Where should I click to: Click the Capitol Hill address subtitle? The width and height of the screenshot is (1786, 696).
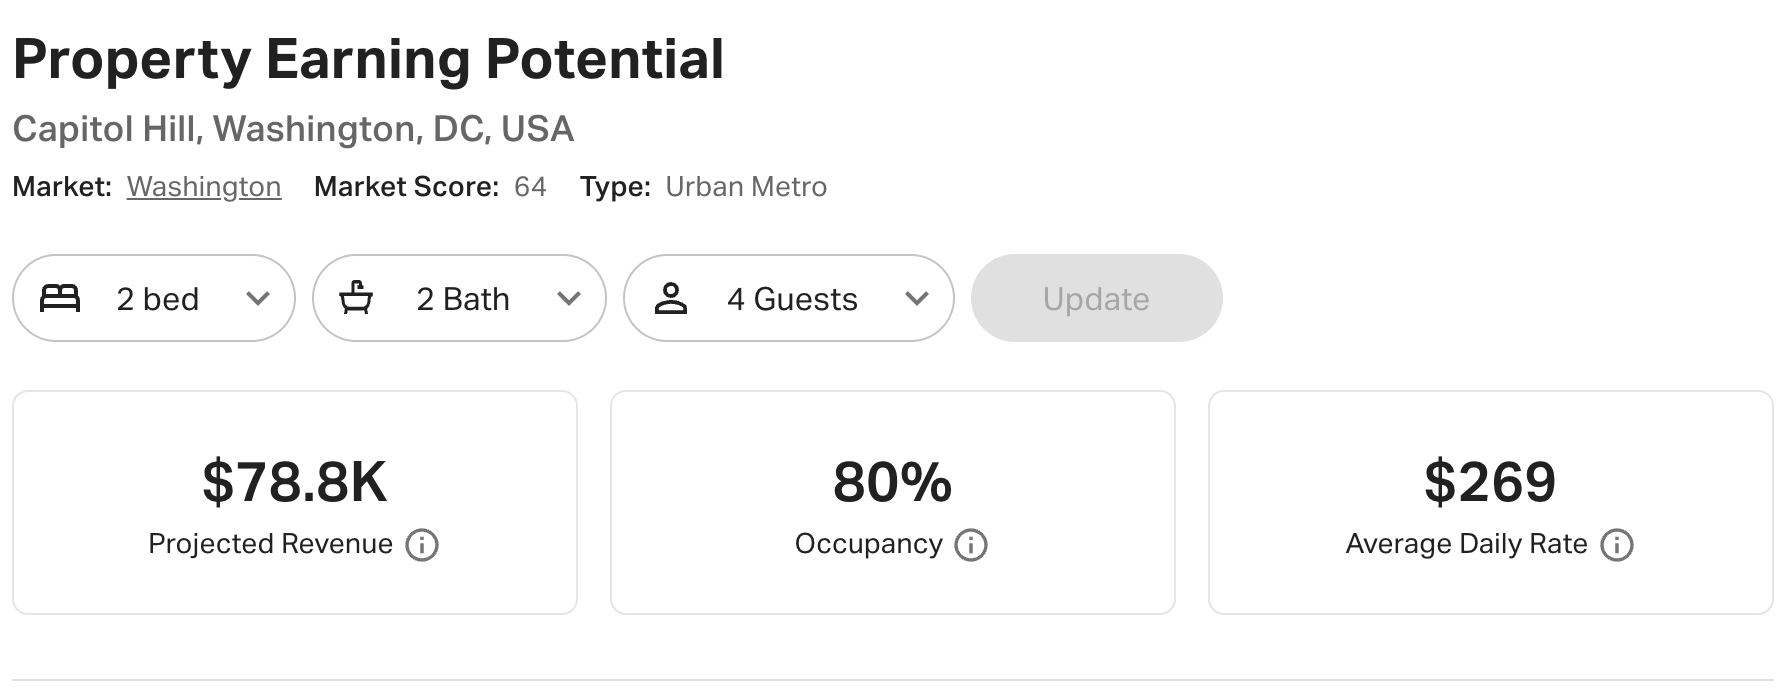(293, 129)
